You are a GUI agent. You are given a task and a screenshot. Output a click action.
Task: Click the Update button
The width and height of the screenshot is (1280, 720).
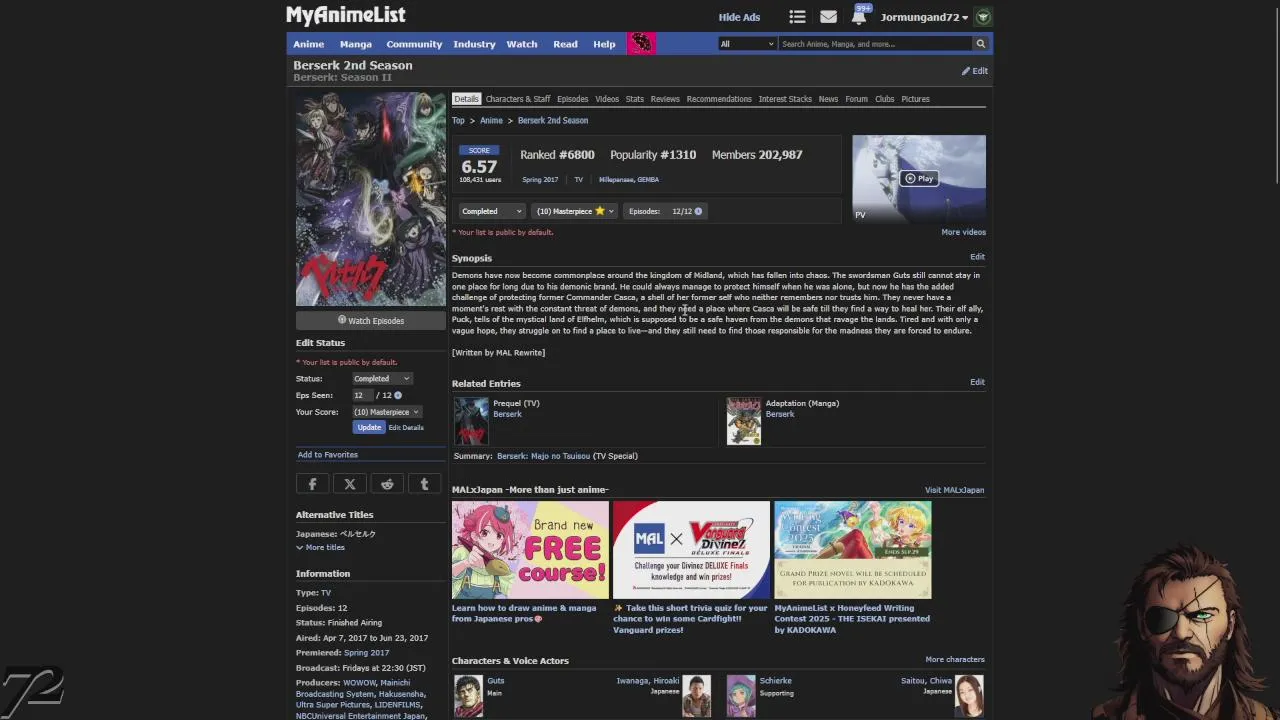click(369, 427)
